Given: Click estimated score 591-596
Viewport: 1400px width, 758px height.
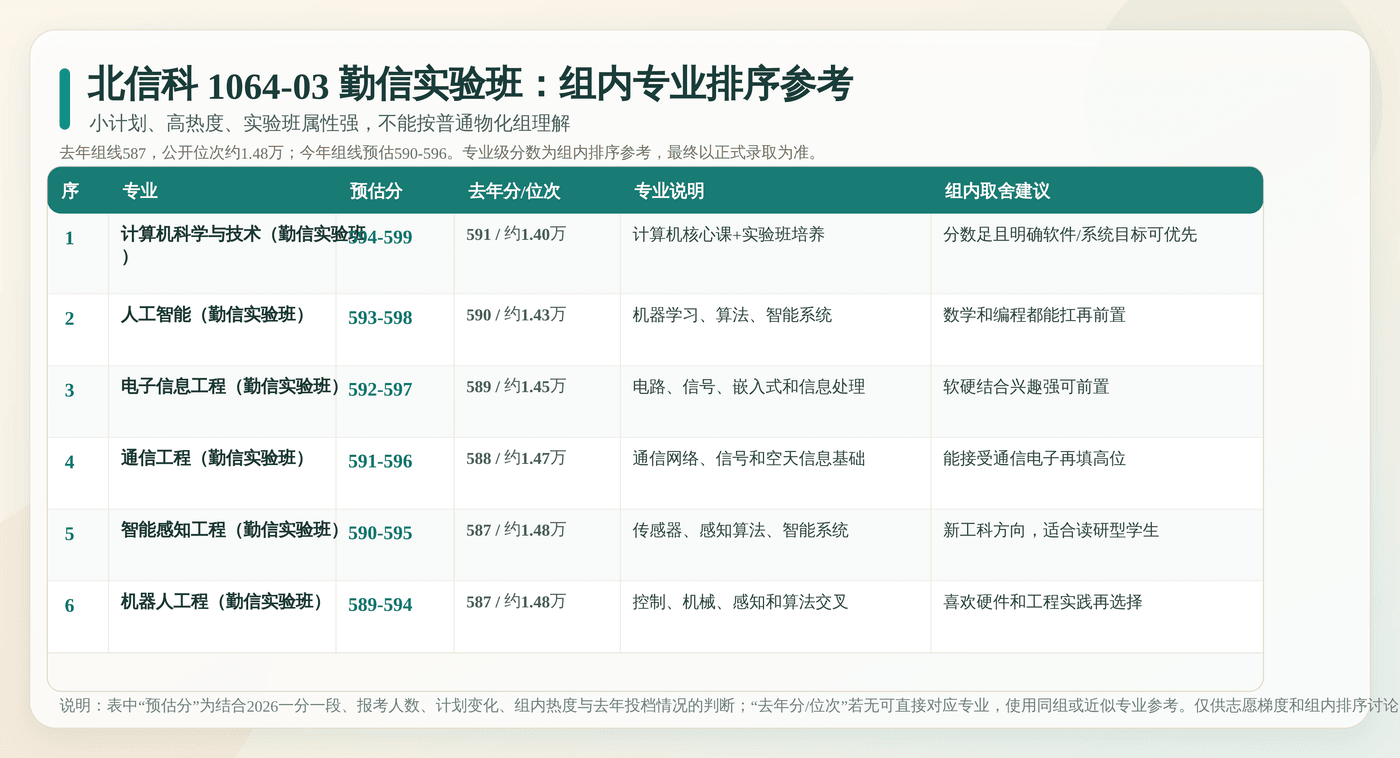Looking at the screenshot, I should 380,462.
